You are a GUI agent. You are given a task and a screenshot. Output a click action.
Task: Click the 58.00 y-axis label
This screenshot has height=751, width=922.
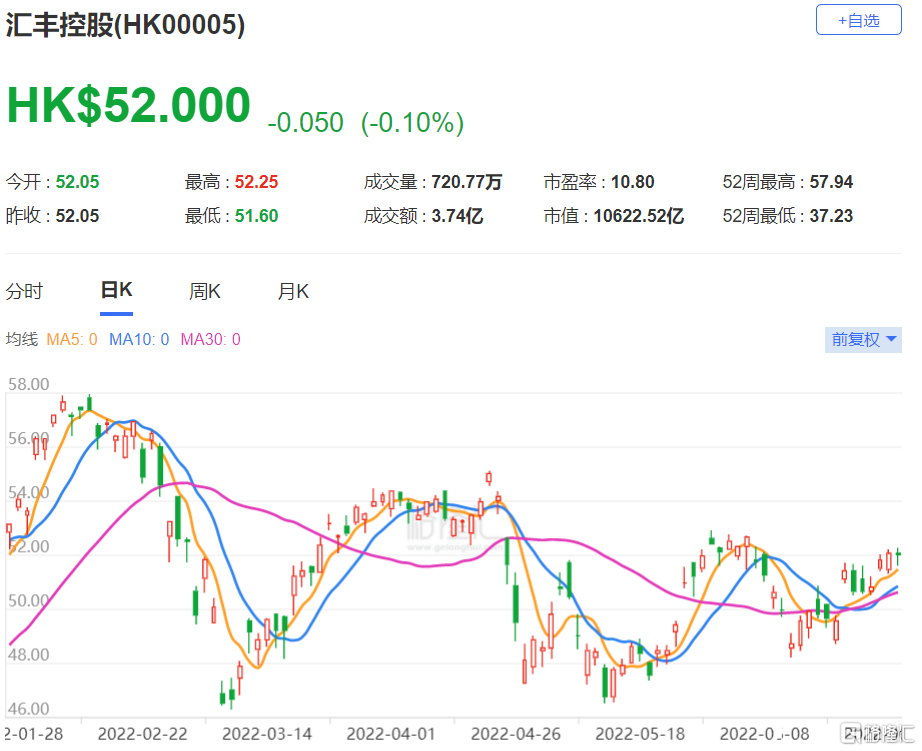[28, 385]
